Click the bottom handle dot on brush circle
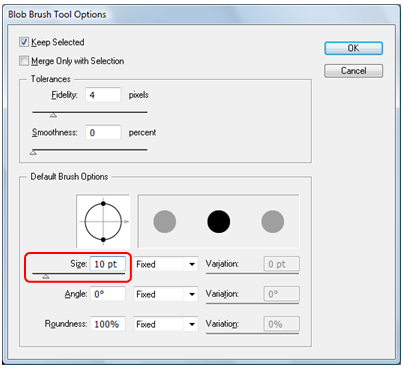Image resolution: width=404 pixels, height=368 pixels. pos(103,239)
